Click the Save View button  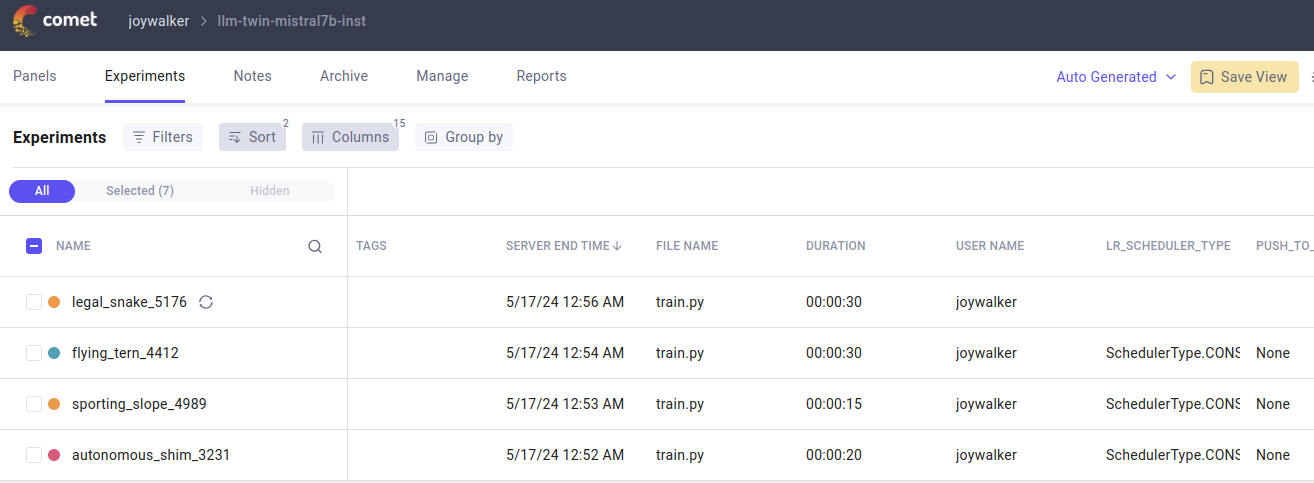coord(1244,77)
